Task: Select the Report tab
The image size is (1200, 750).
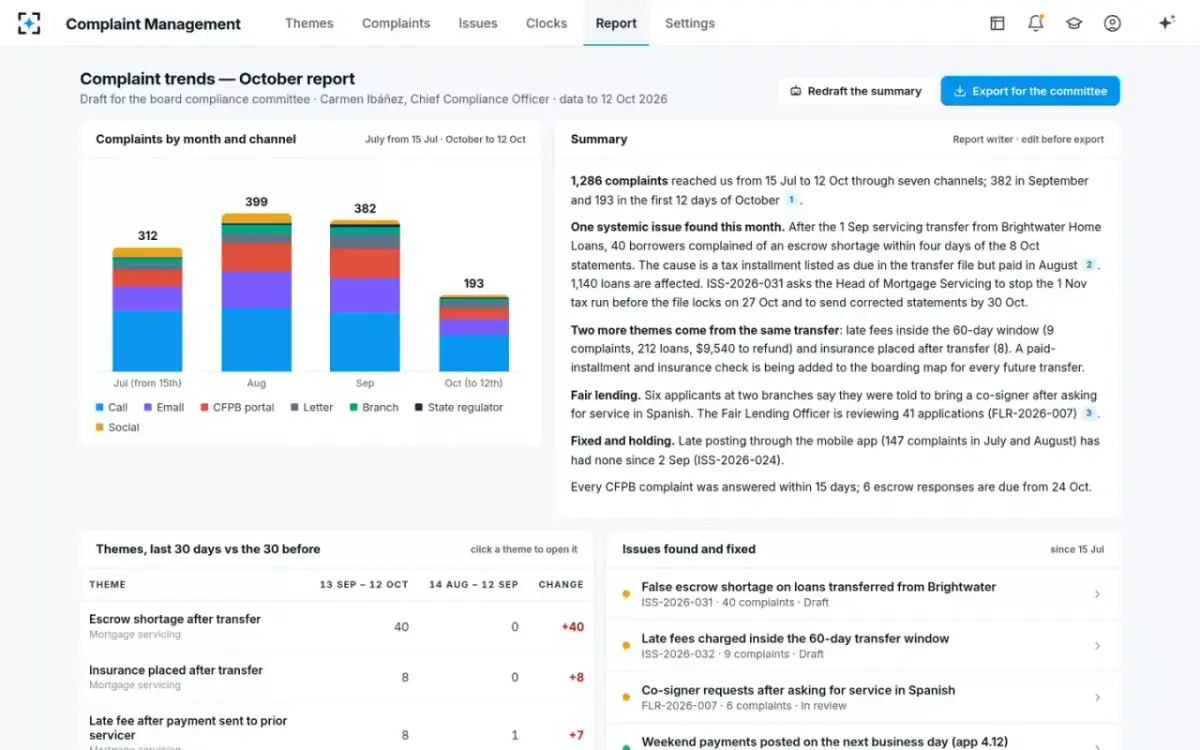Action: (616, 23)
